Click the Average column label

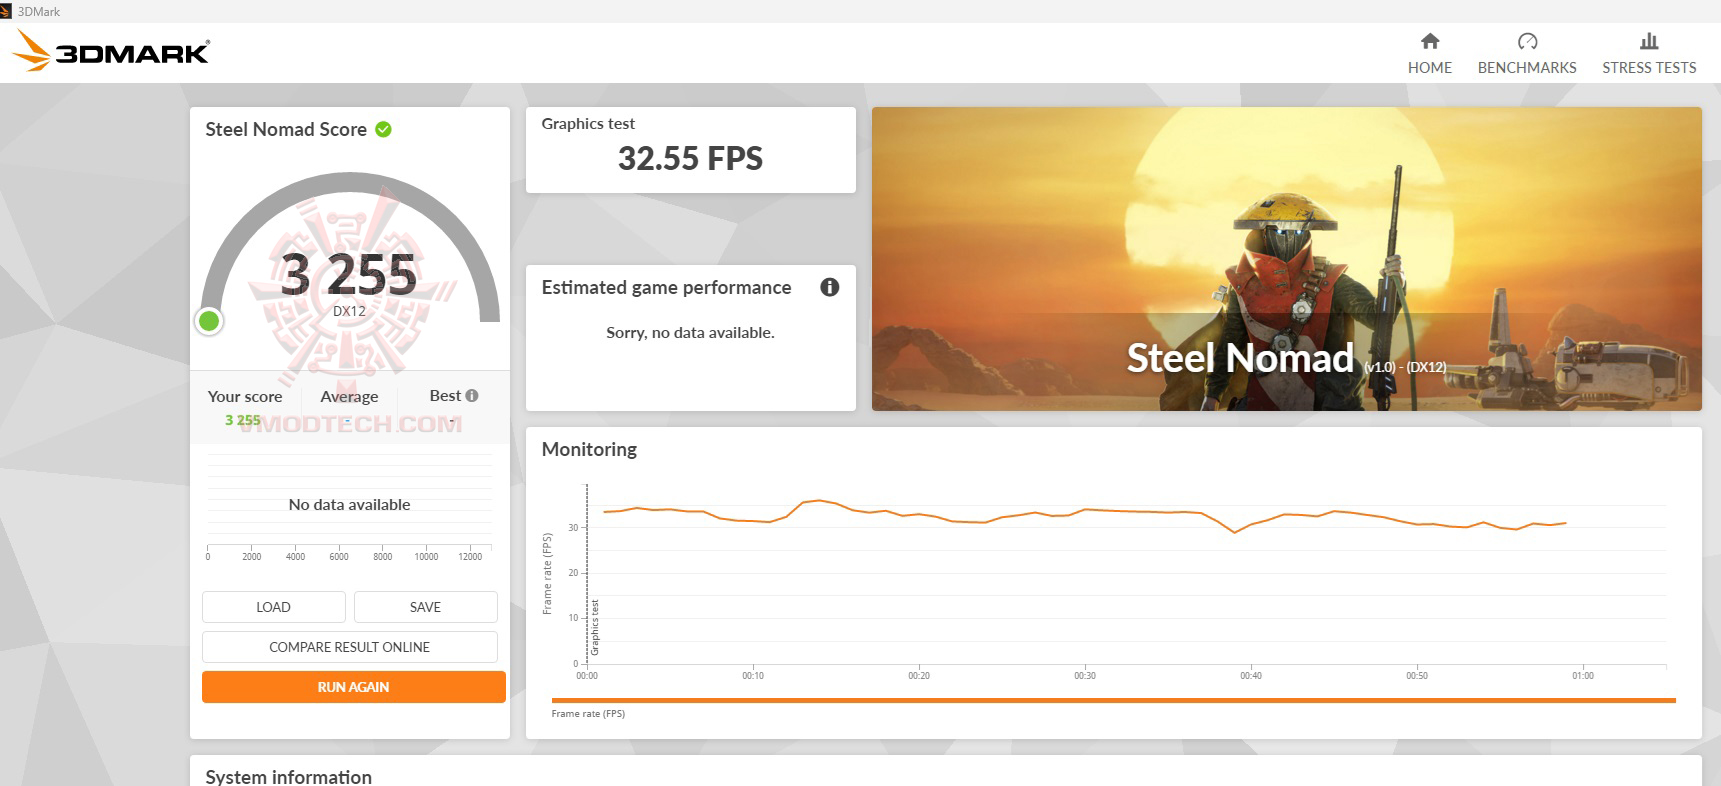coord(349,396)
